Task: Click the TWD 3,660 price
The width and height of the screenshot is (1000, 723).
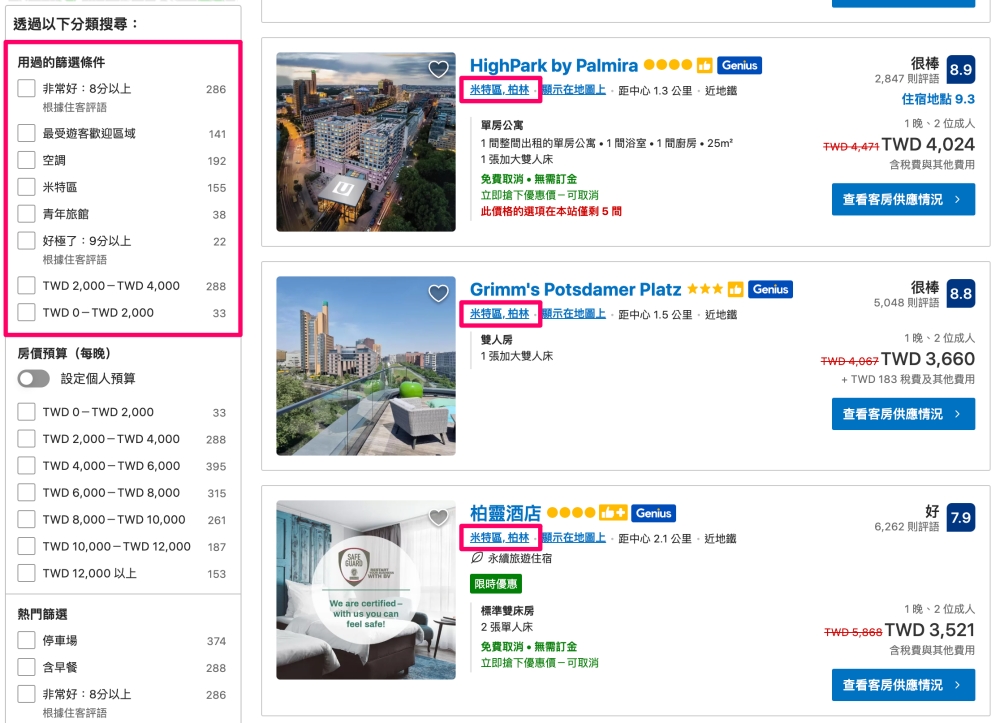Action: [928, 359]
